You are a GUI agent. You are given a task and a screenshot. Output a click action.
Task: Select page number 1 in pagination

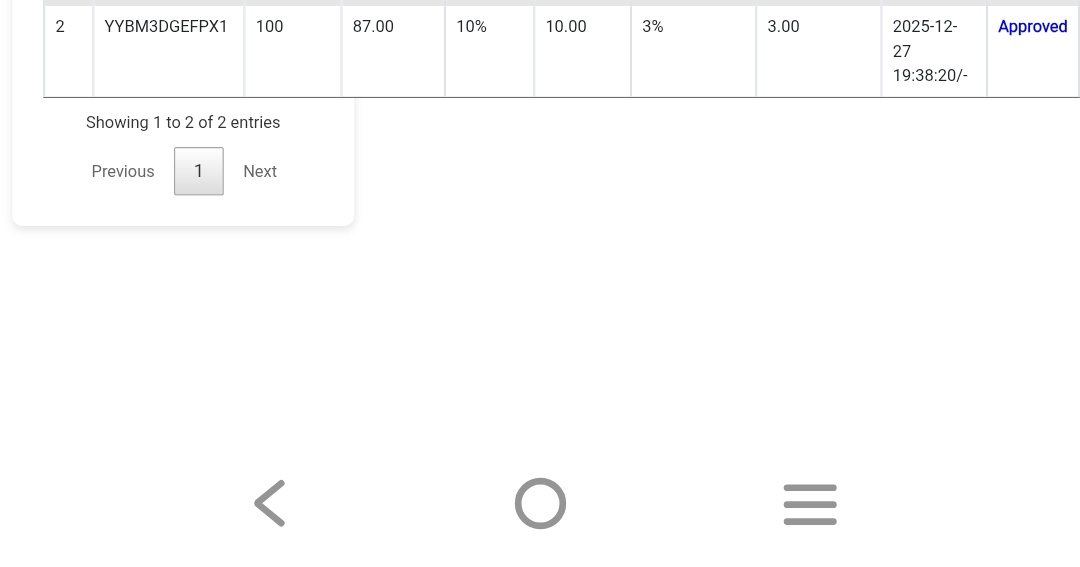tap(198, 171)
